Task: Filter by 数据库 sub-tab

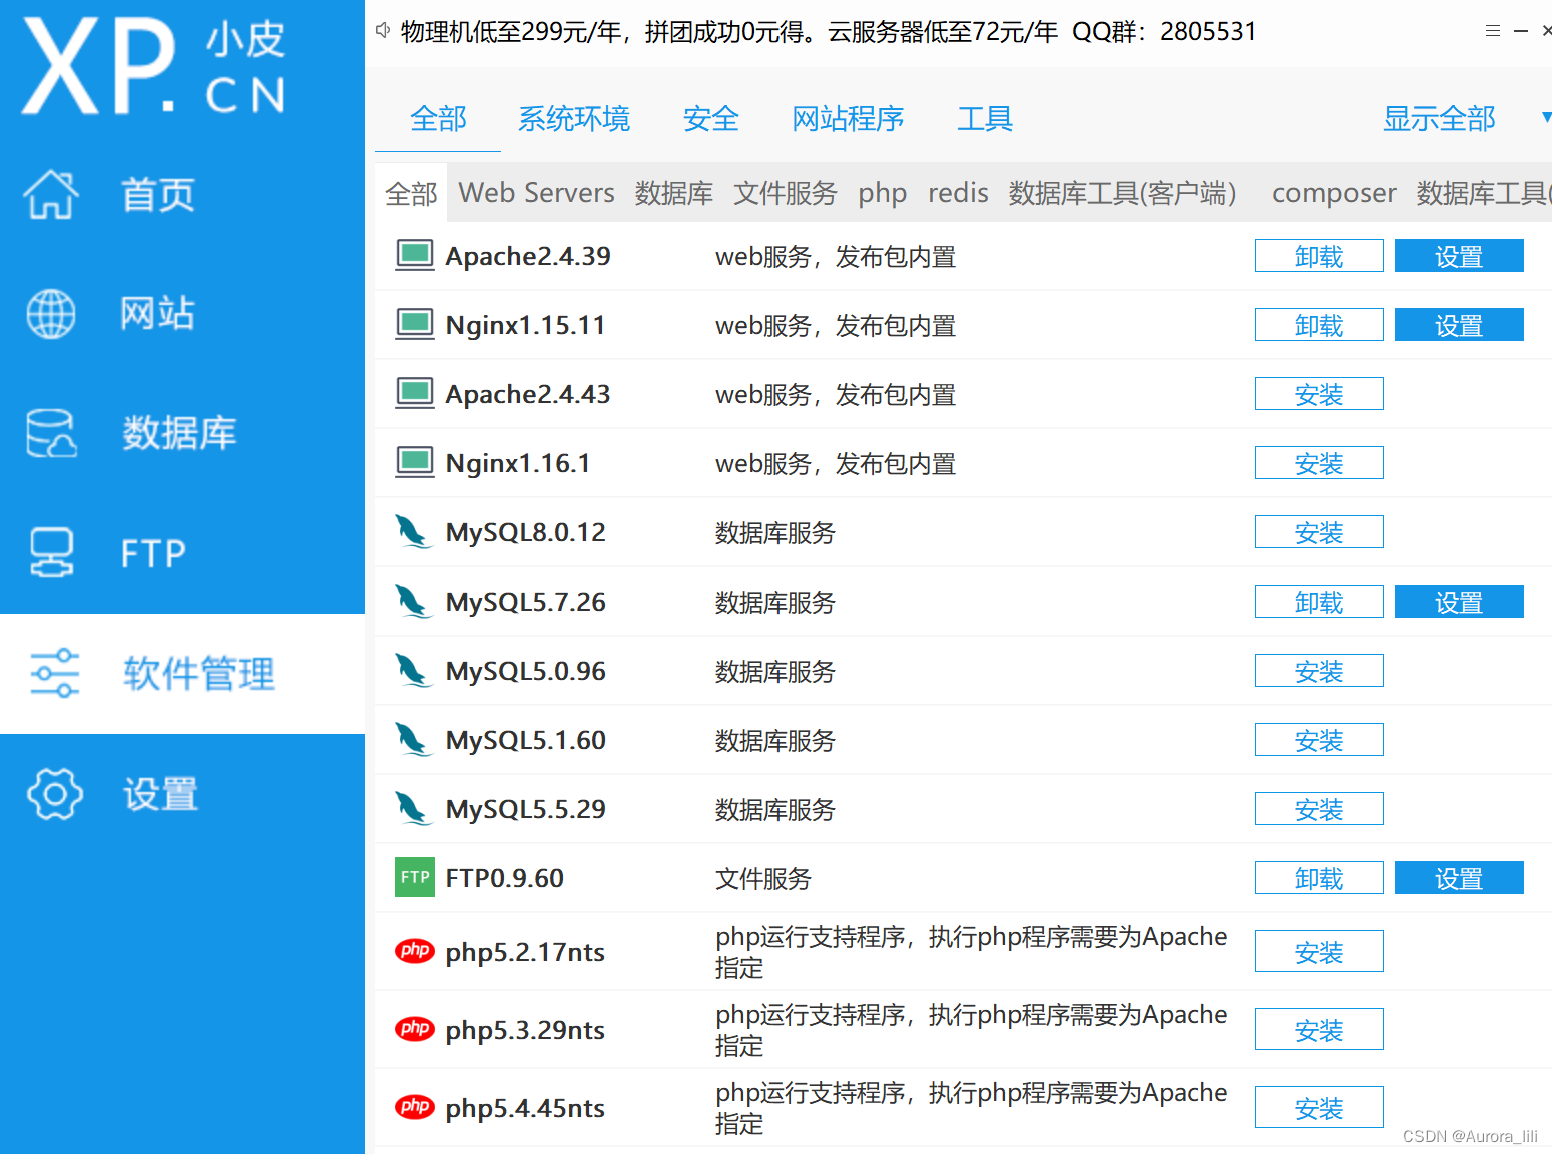Action: (674, 192)
